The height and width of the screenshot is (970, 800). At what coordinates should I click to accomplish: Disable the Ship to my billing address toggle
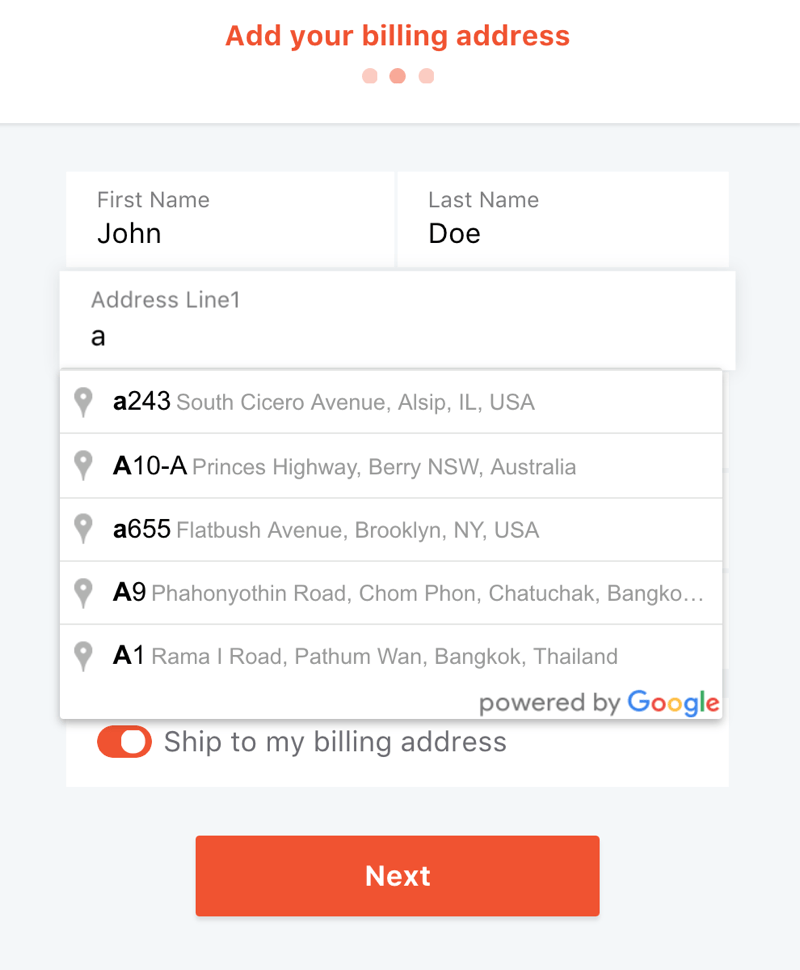coord(124,742)
